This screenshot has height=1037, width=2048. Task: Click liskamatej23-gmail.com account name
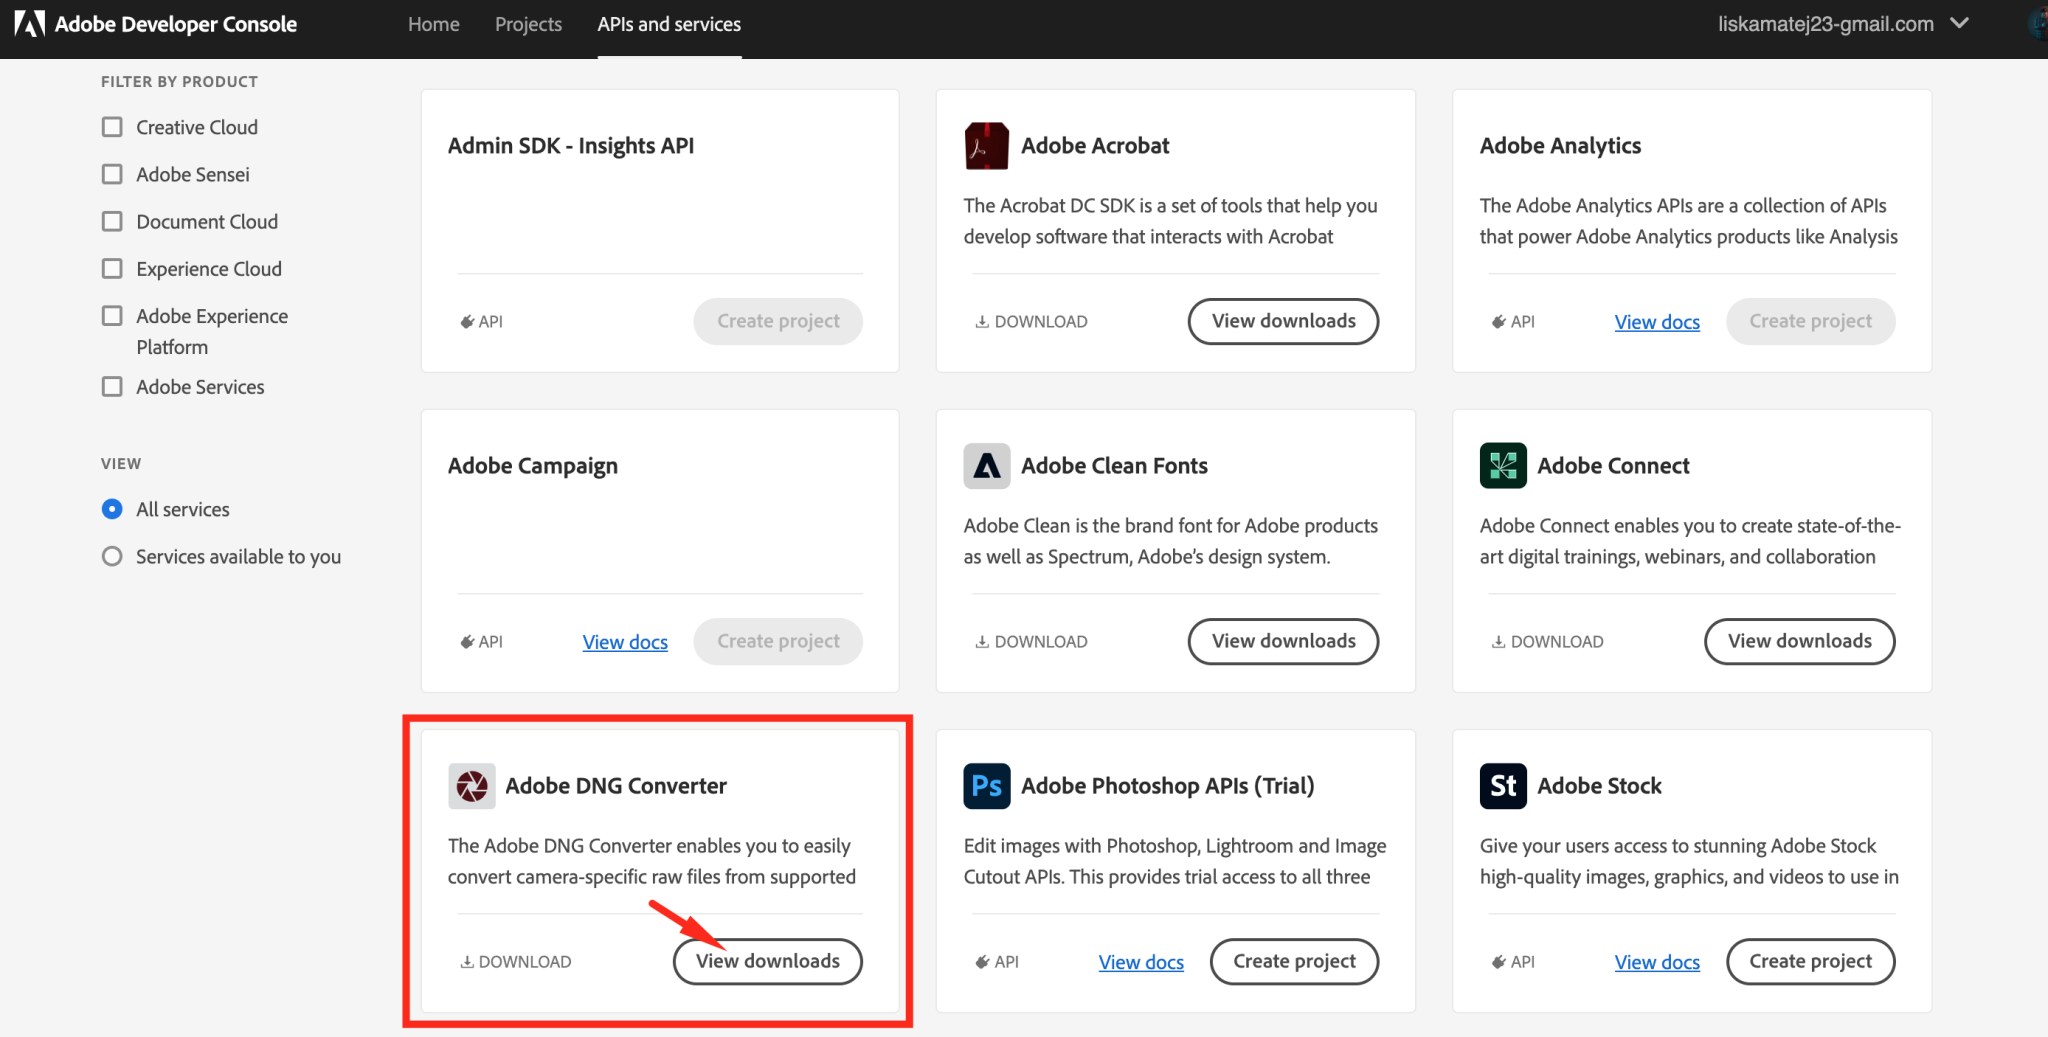click(1826, 24)
